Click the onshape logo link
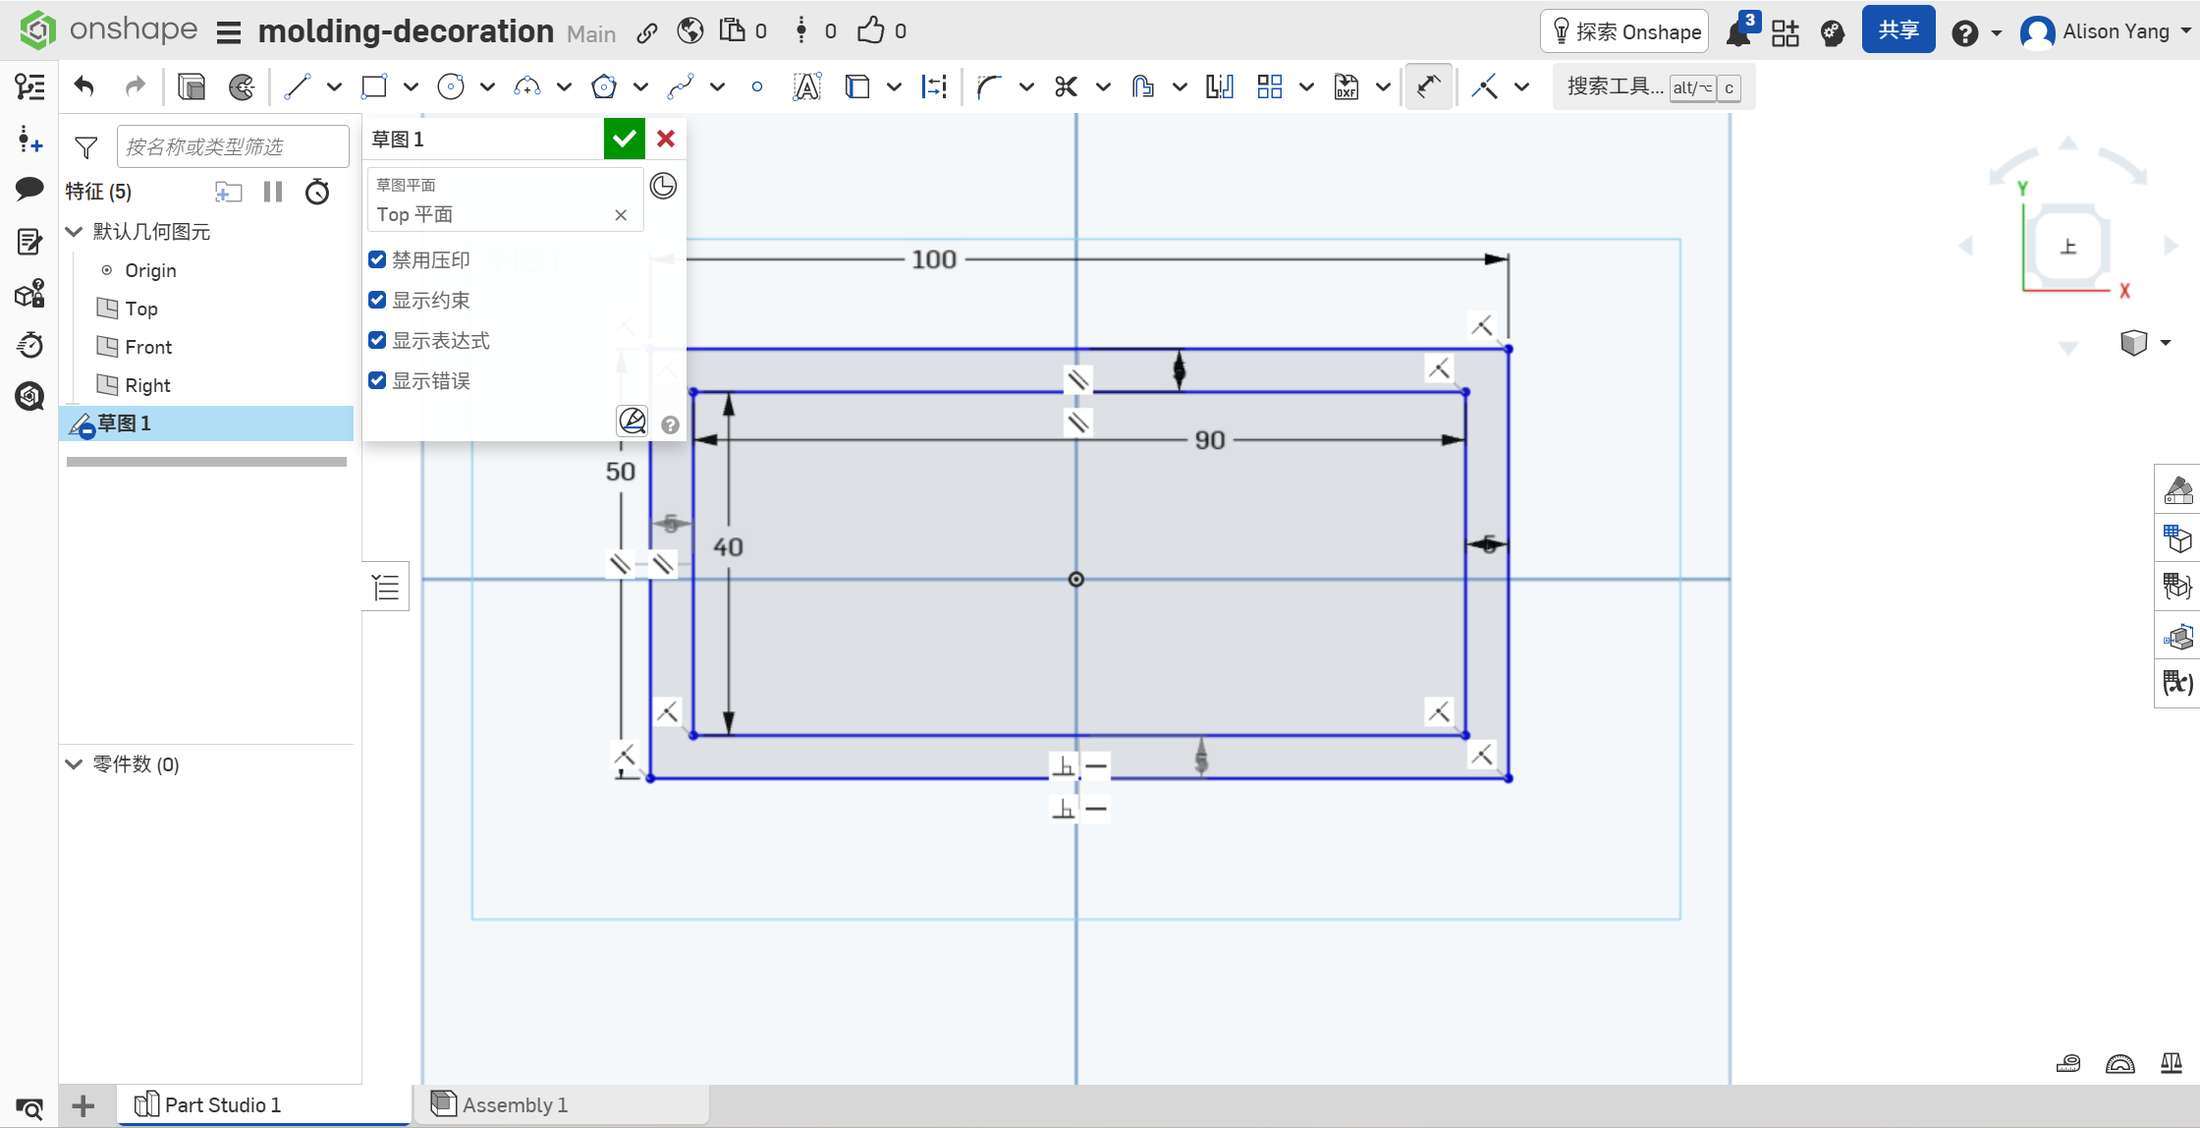Image resolution: width=2200 pixels, height=1128 pixels. [x=108, y=30]
